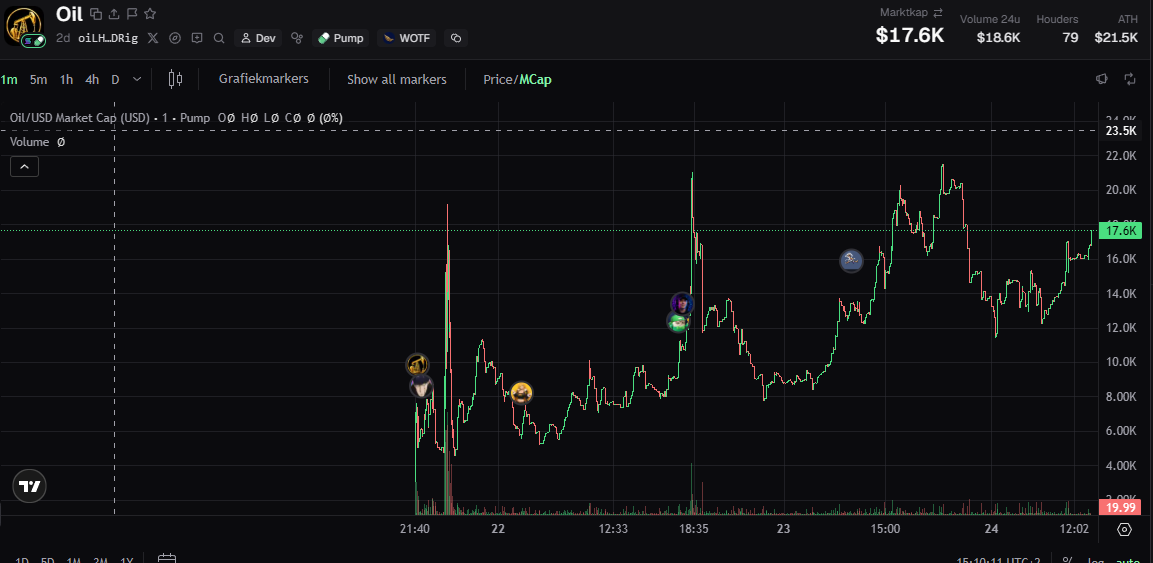
Task: Switch to the 1h timeframe
Action: pyautogui.click(x=66, y=79)
